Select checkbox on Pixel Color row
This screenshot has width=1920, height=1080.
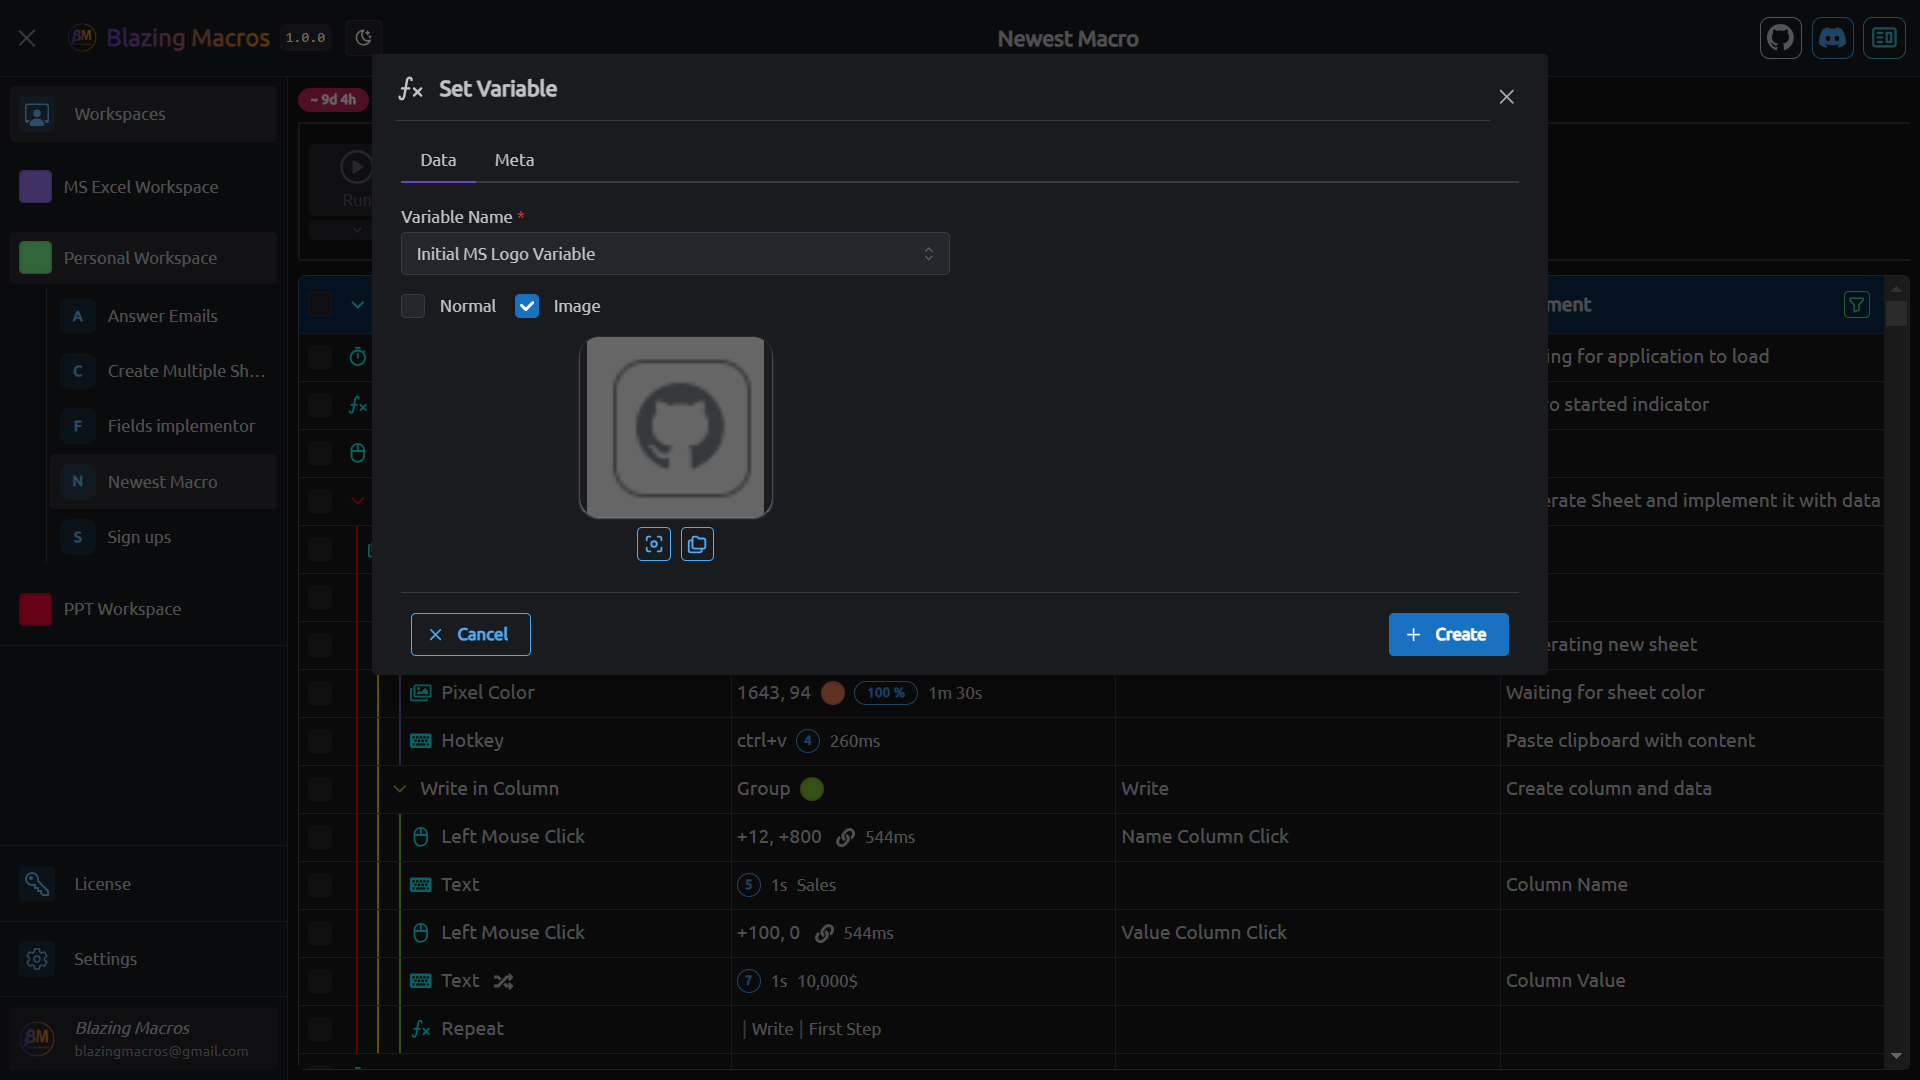[x=320, y=693]
